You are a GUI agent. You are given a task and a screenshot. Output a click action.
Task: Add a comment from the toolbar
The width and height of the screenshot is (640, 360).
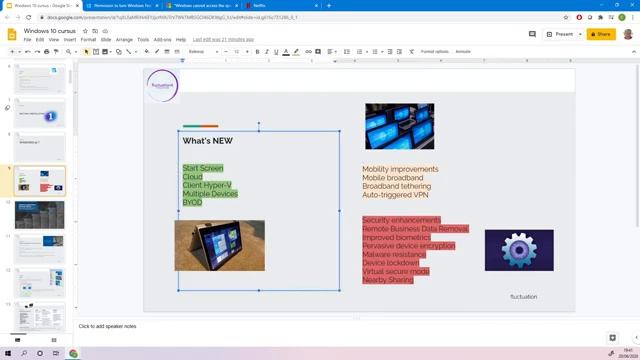(318, 52)
